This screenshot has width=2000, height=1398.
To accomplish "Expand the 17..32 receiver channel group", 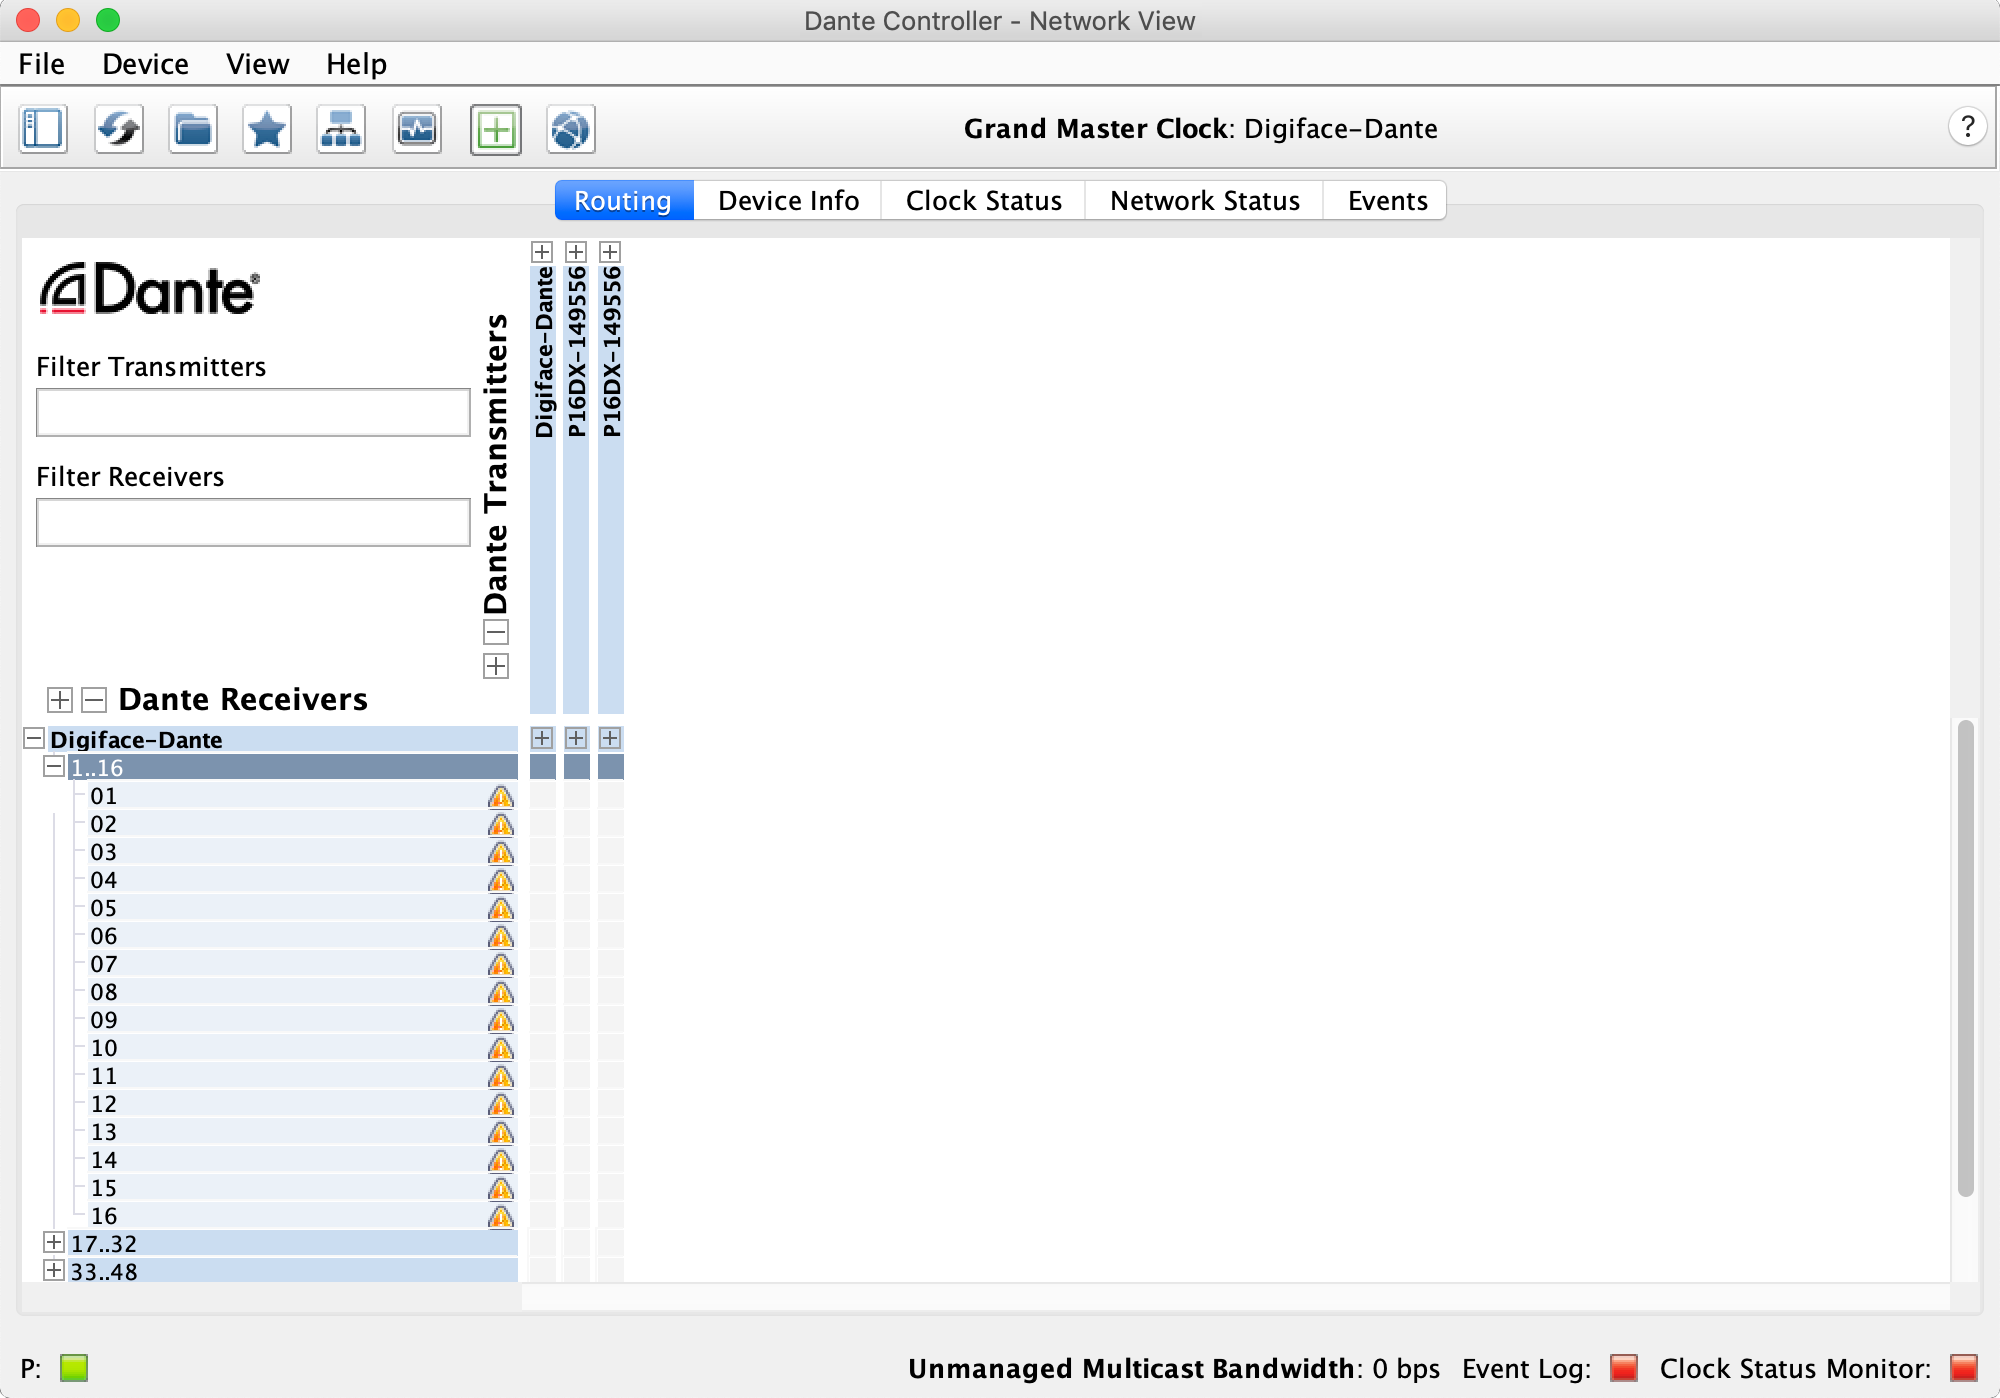I will (x=54, y=1243).
